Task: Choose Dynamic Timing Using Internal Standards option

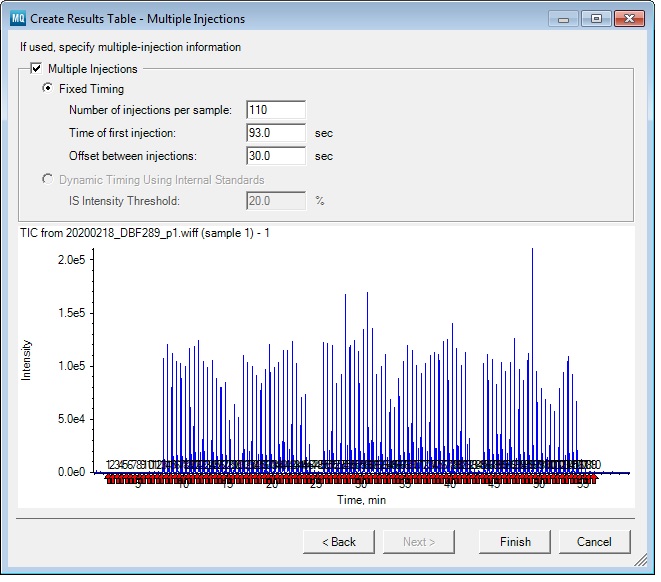Action: click(x=47, y=180)
